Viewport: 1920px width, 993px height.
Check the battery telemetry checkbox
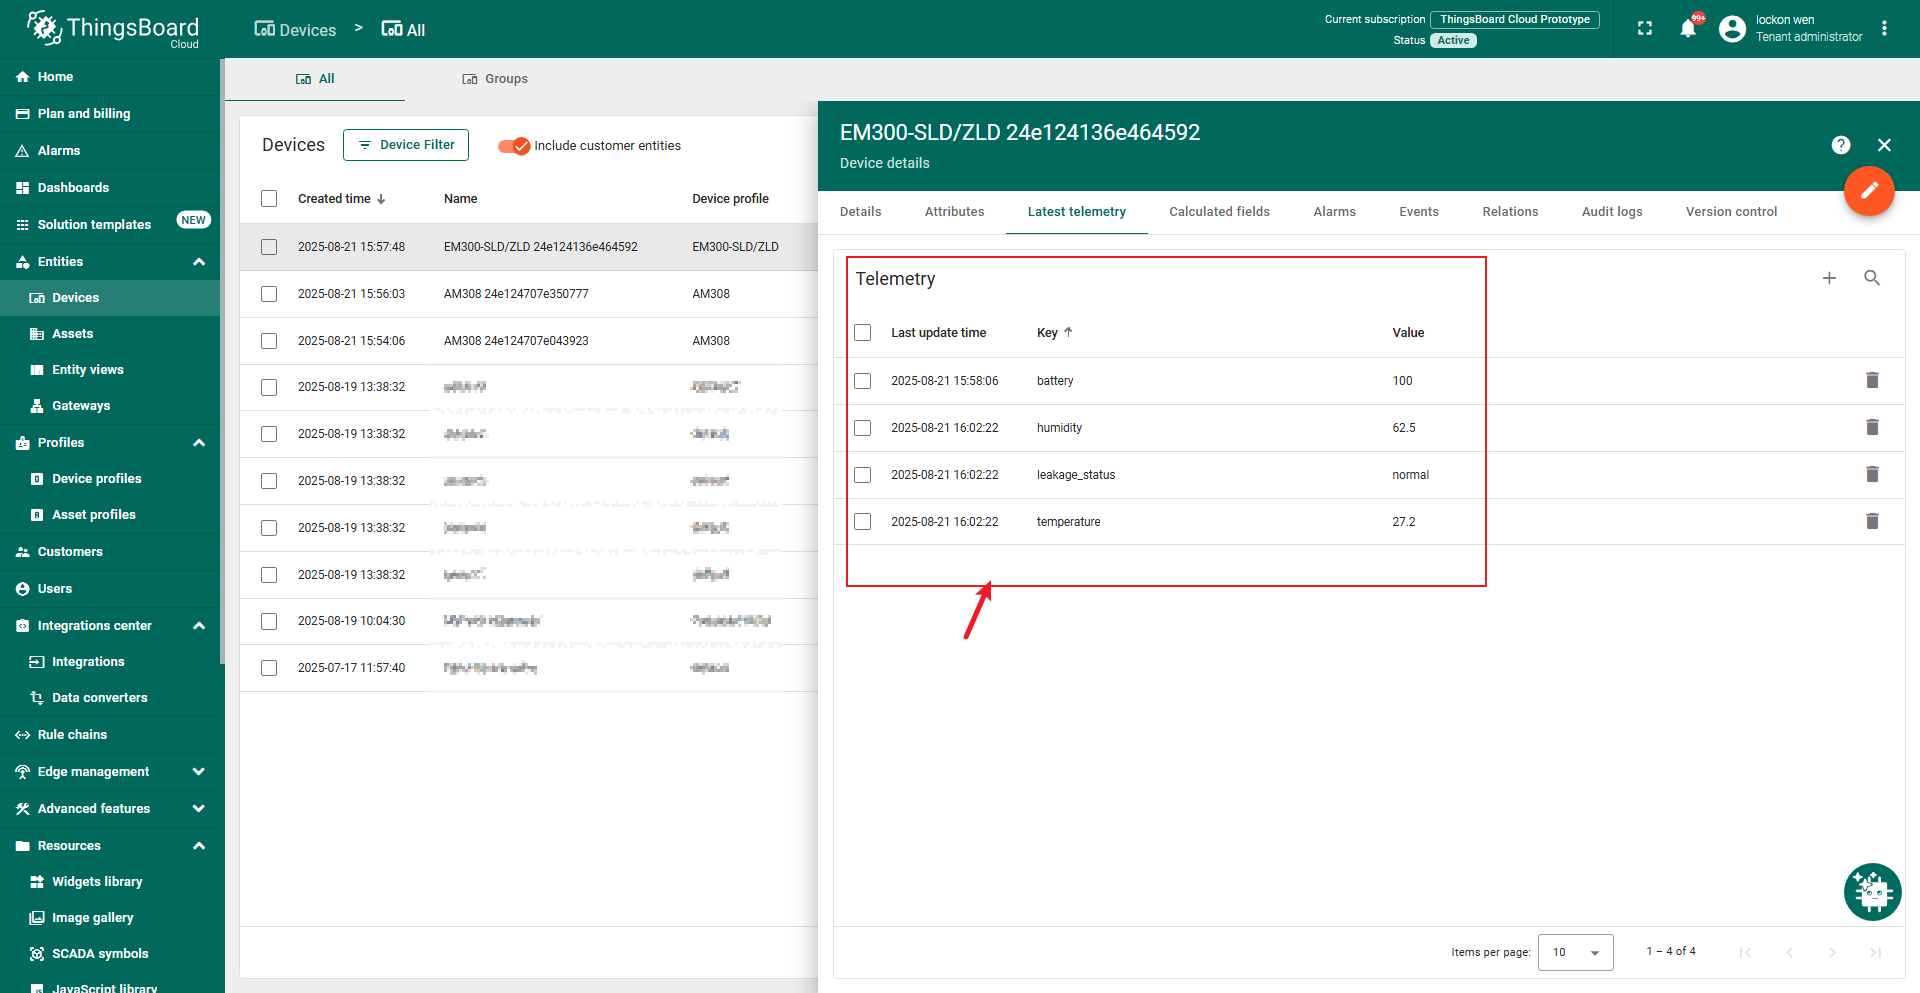(x=863, y=381)
